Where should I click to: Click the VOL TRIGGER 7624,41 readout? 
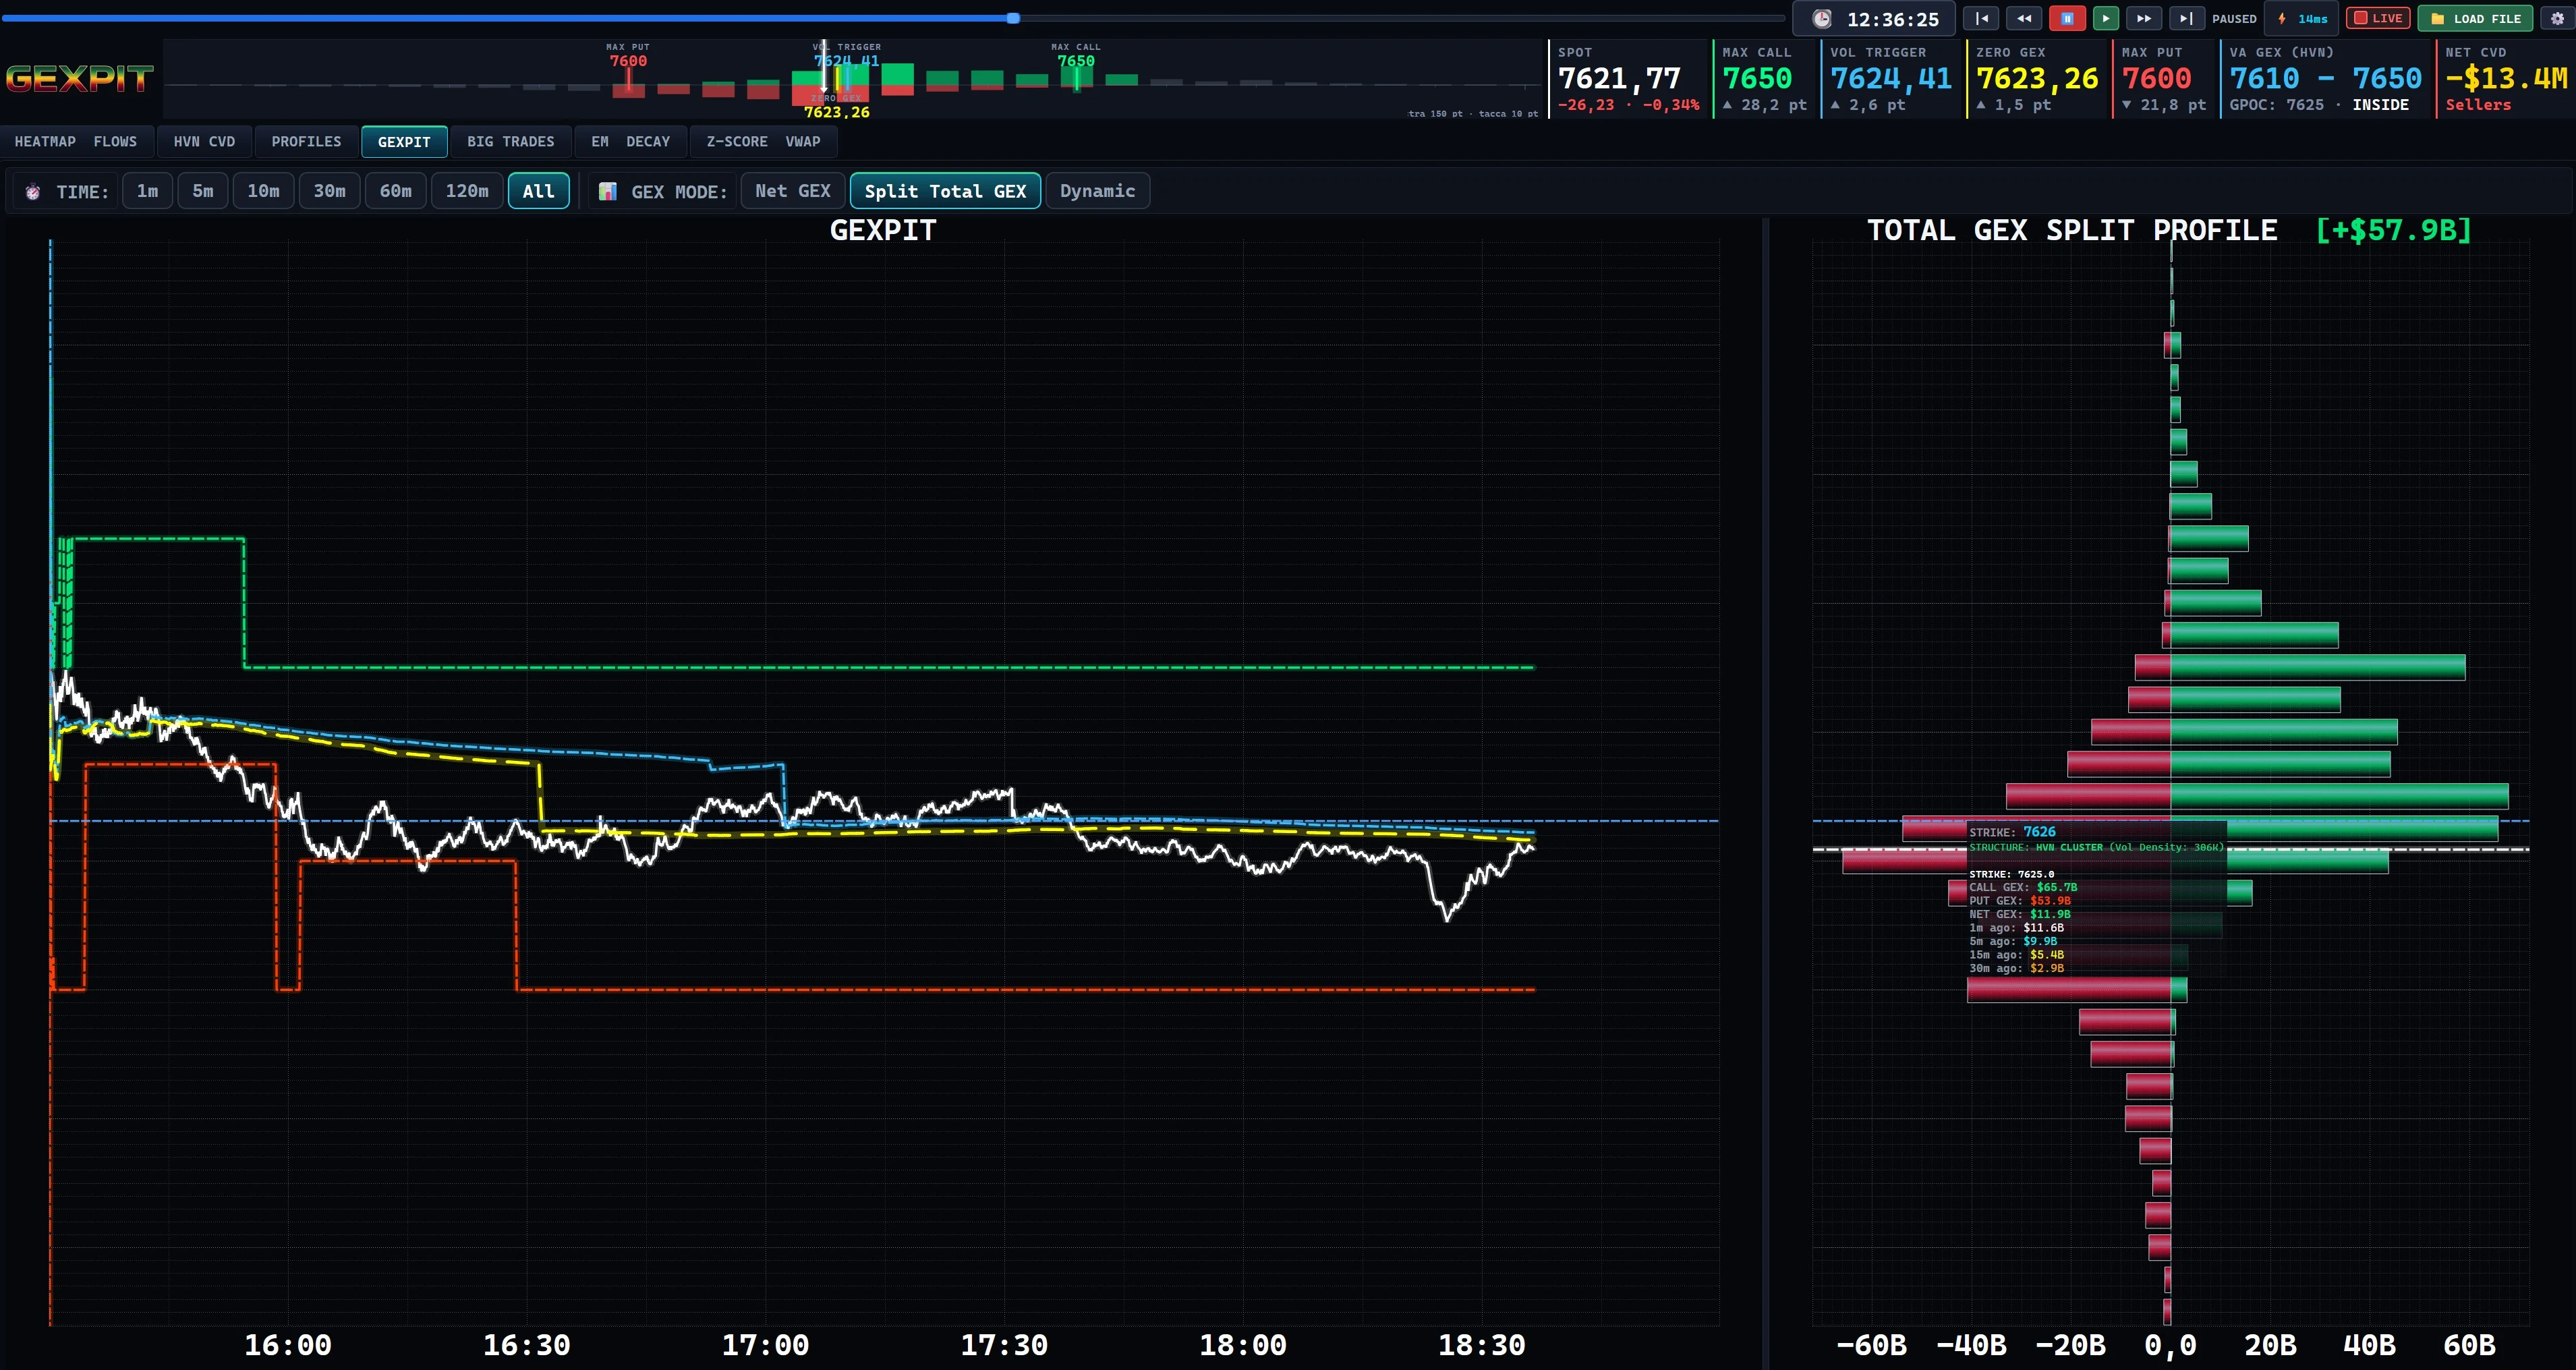click(1891, 78)
